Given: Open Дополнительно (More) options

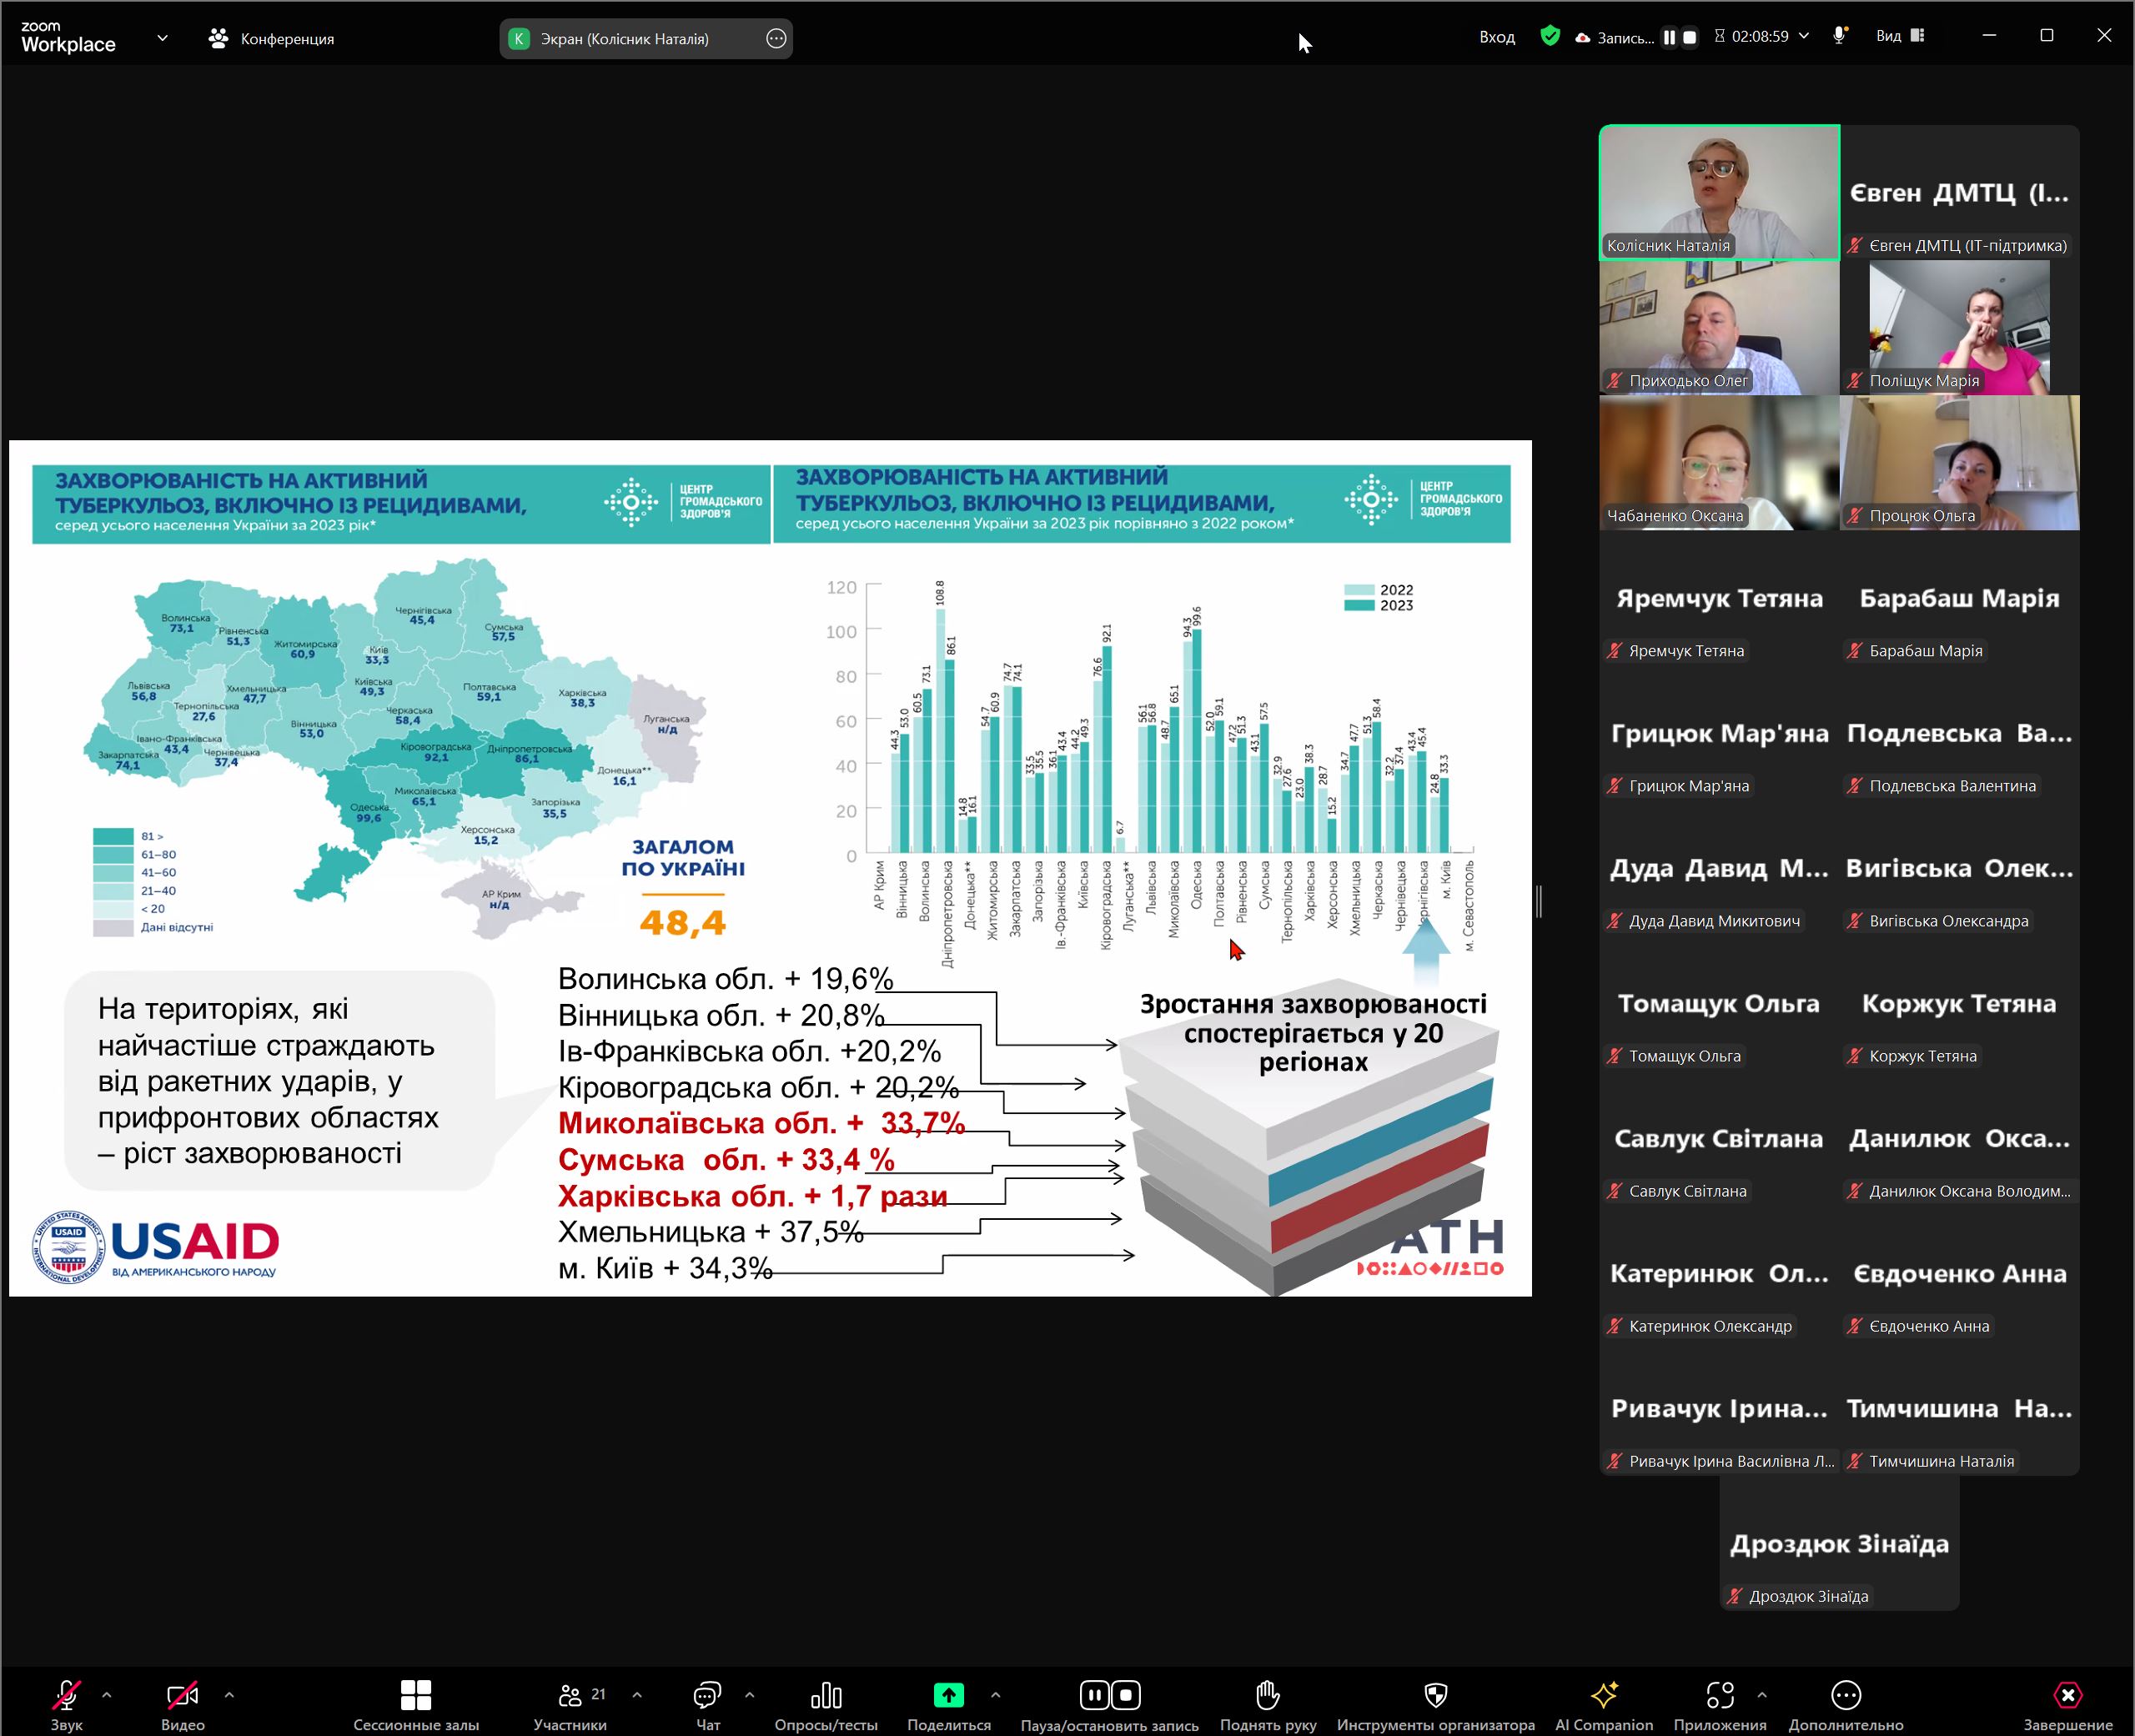Looking at the screenshot, I should tap(1845, 1696).
